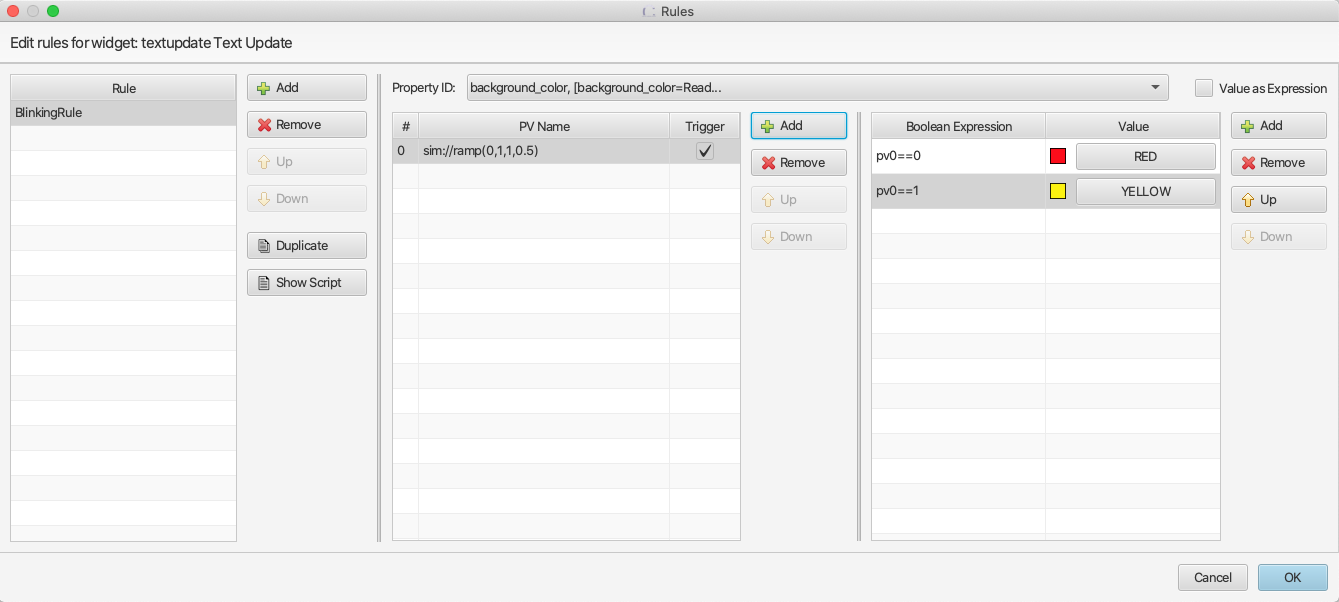The image size is (1339, 602).
Task: Cancel the Rules dialog
Action: [x=1212, y=578]
